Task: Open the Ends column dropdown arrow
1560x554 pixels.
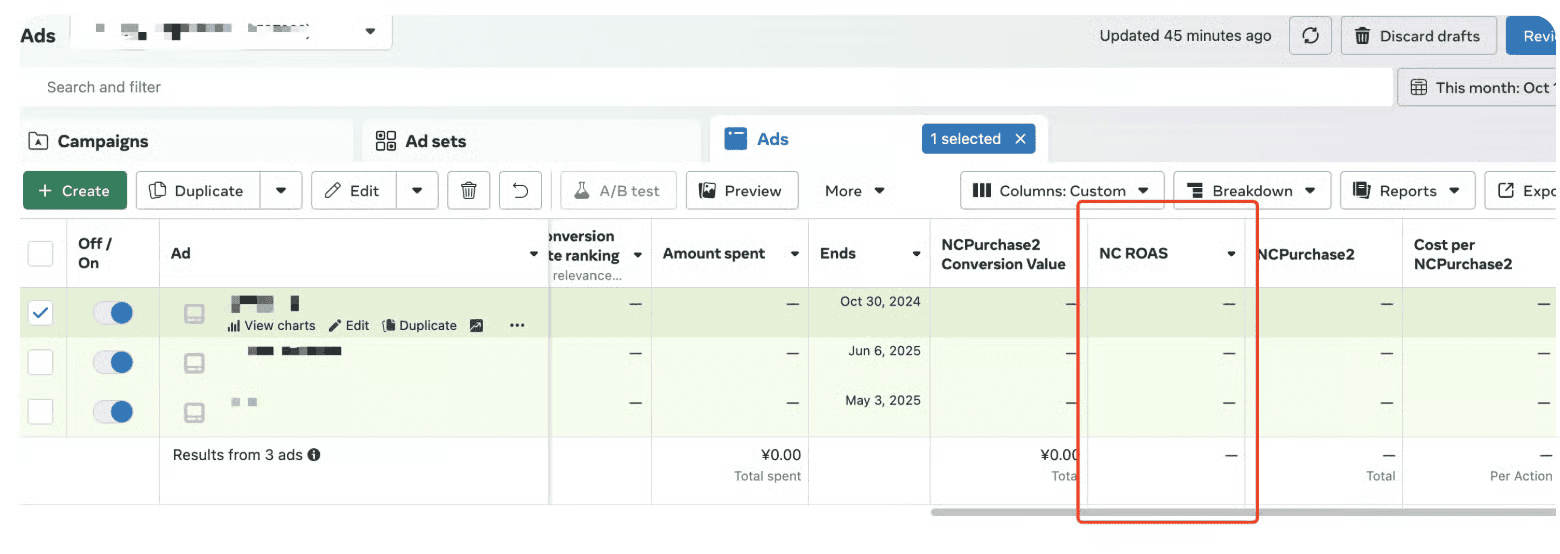Action: (916, 254)
